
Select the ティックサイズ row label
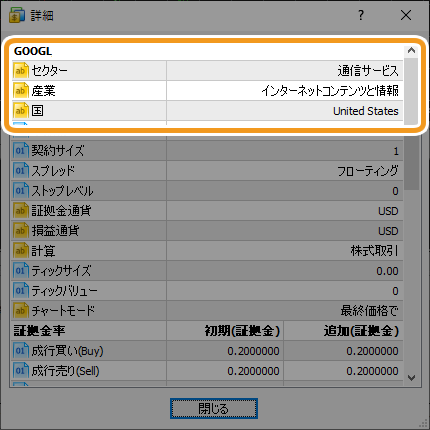pos(61,271)
